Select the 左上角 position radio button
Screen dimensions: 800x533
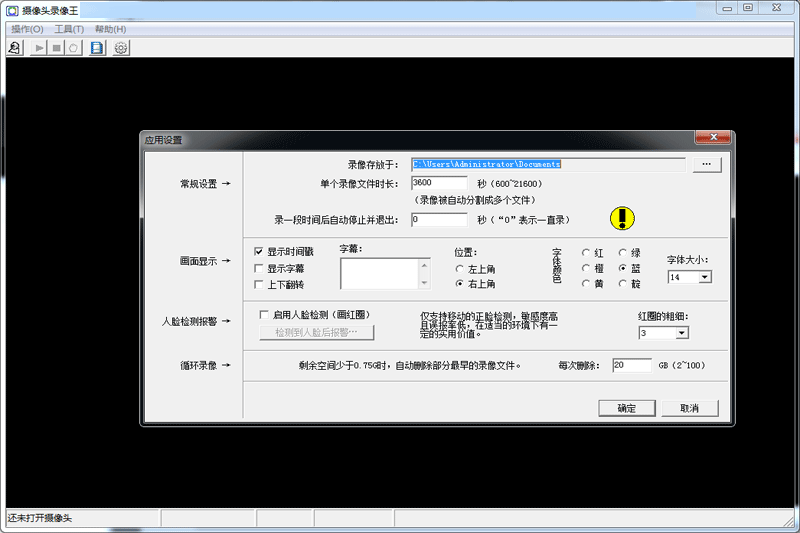460,269
